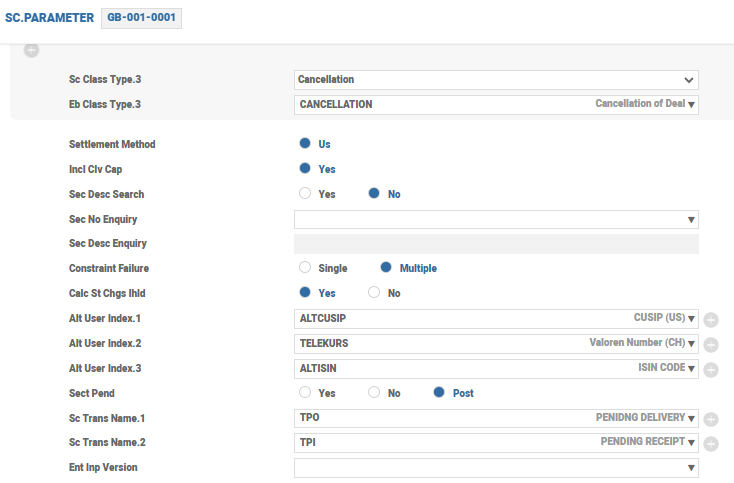The image size is (734, 483).
Task: Click the remove icon beside Alt User Index.2
Action: pos(711,345)
